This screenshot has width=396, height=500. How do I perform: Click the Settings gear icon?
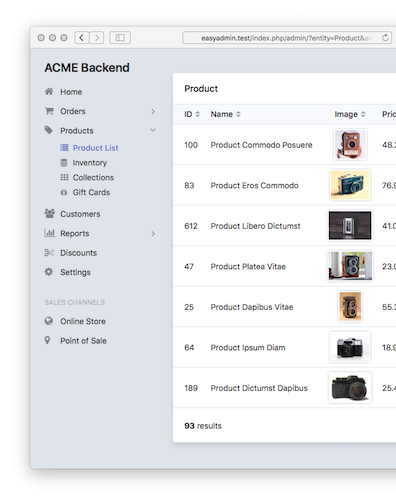[49, 272]
